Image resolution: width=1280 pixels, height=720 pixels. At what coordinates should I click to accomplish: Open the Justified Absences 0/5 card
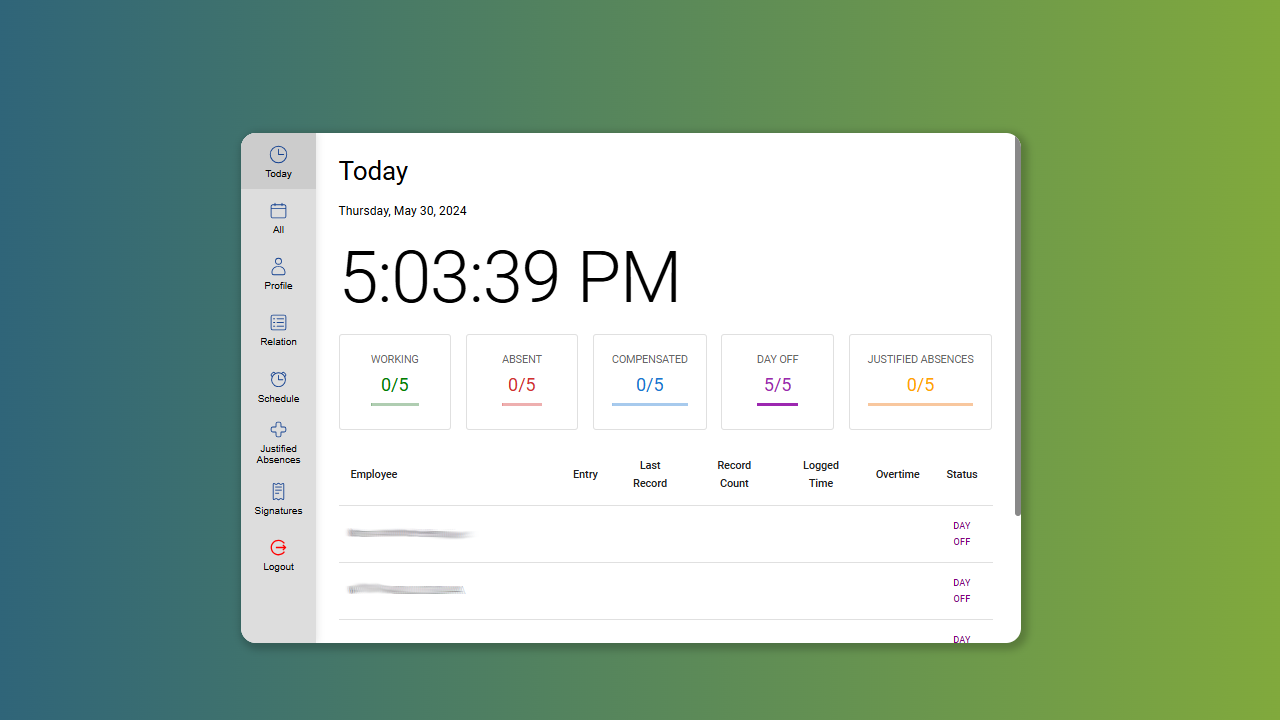[920, 382]
